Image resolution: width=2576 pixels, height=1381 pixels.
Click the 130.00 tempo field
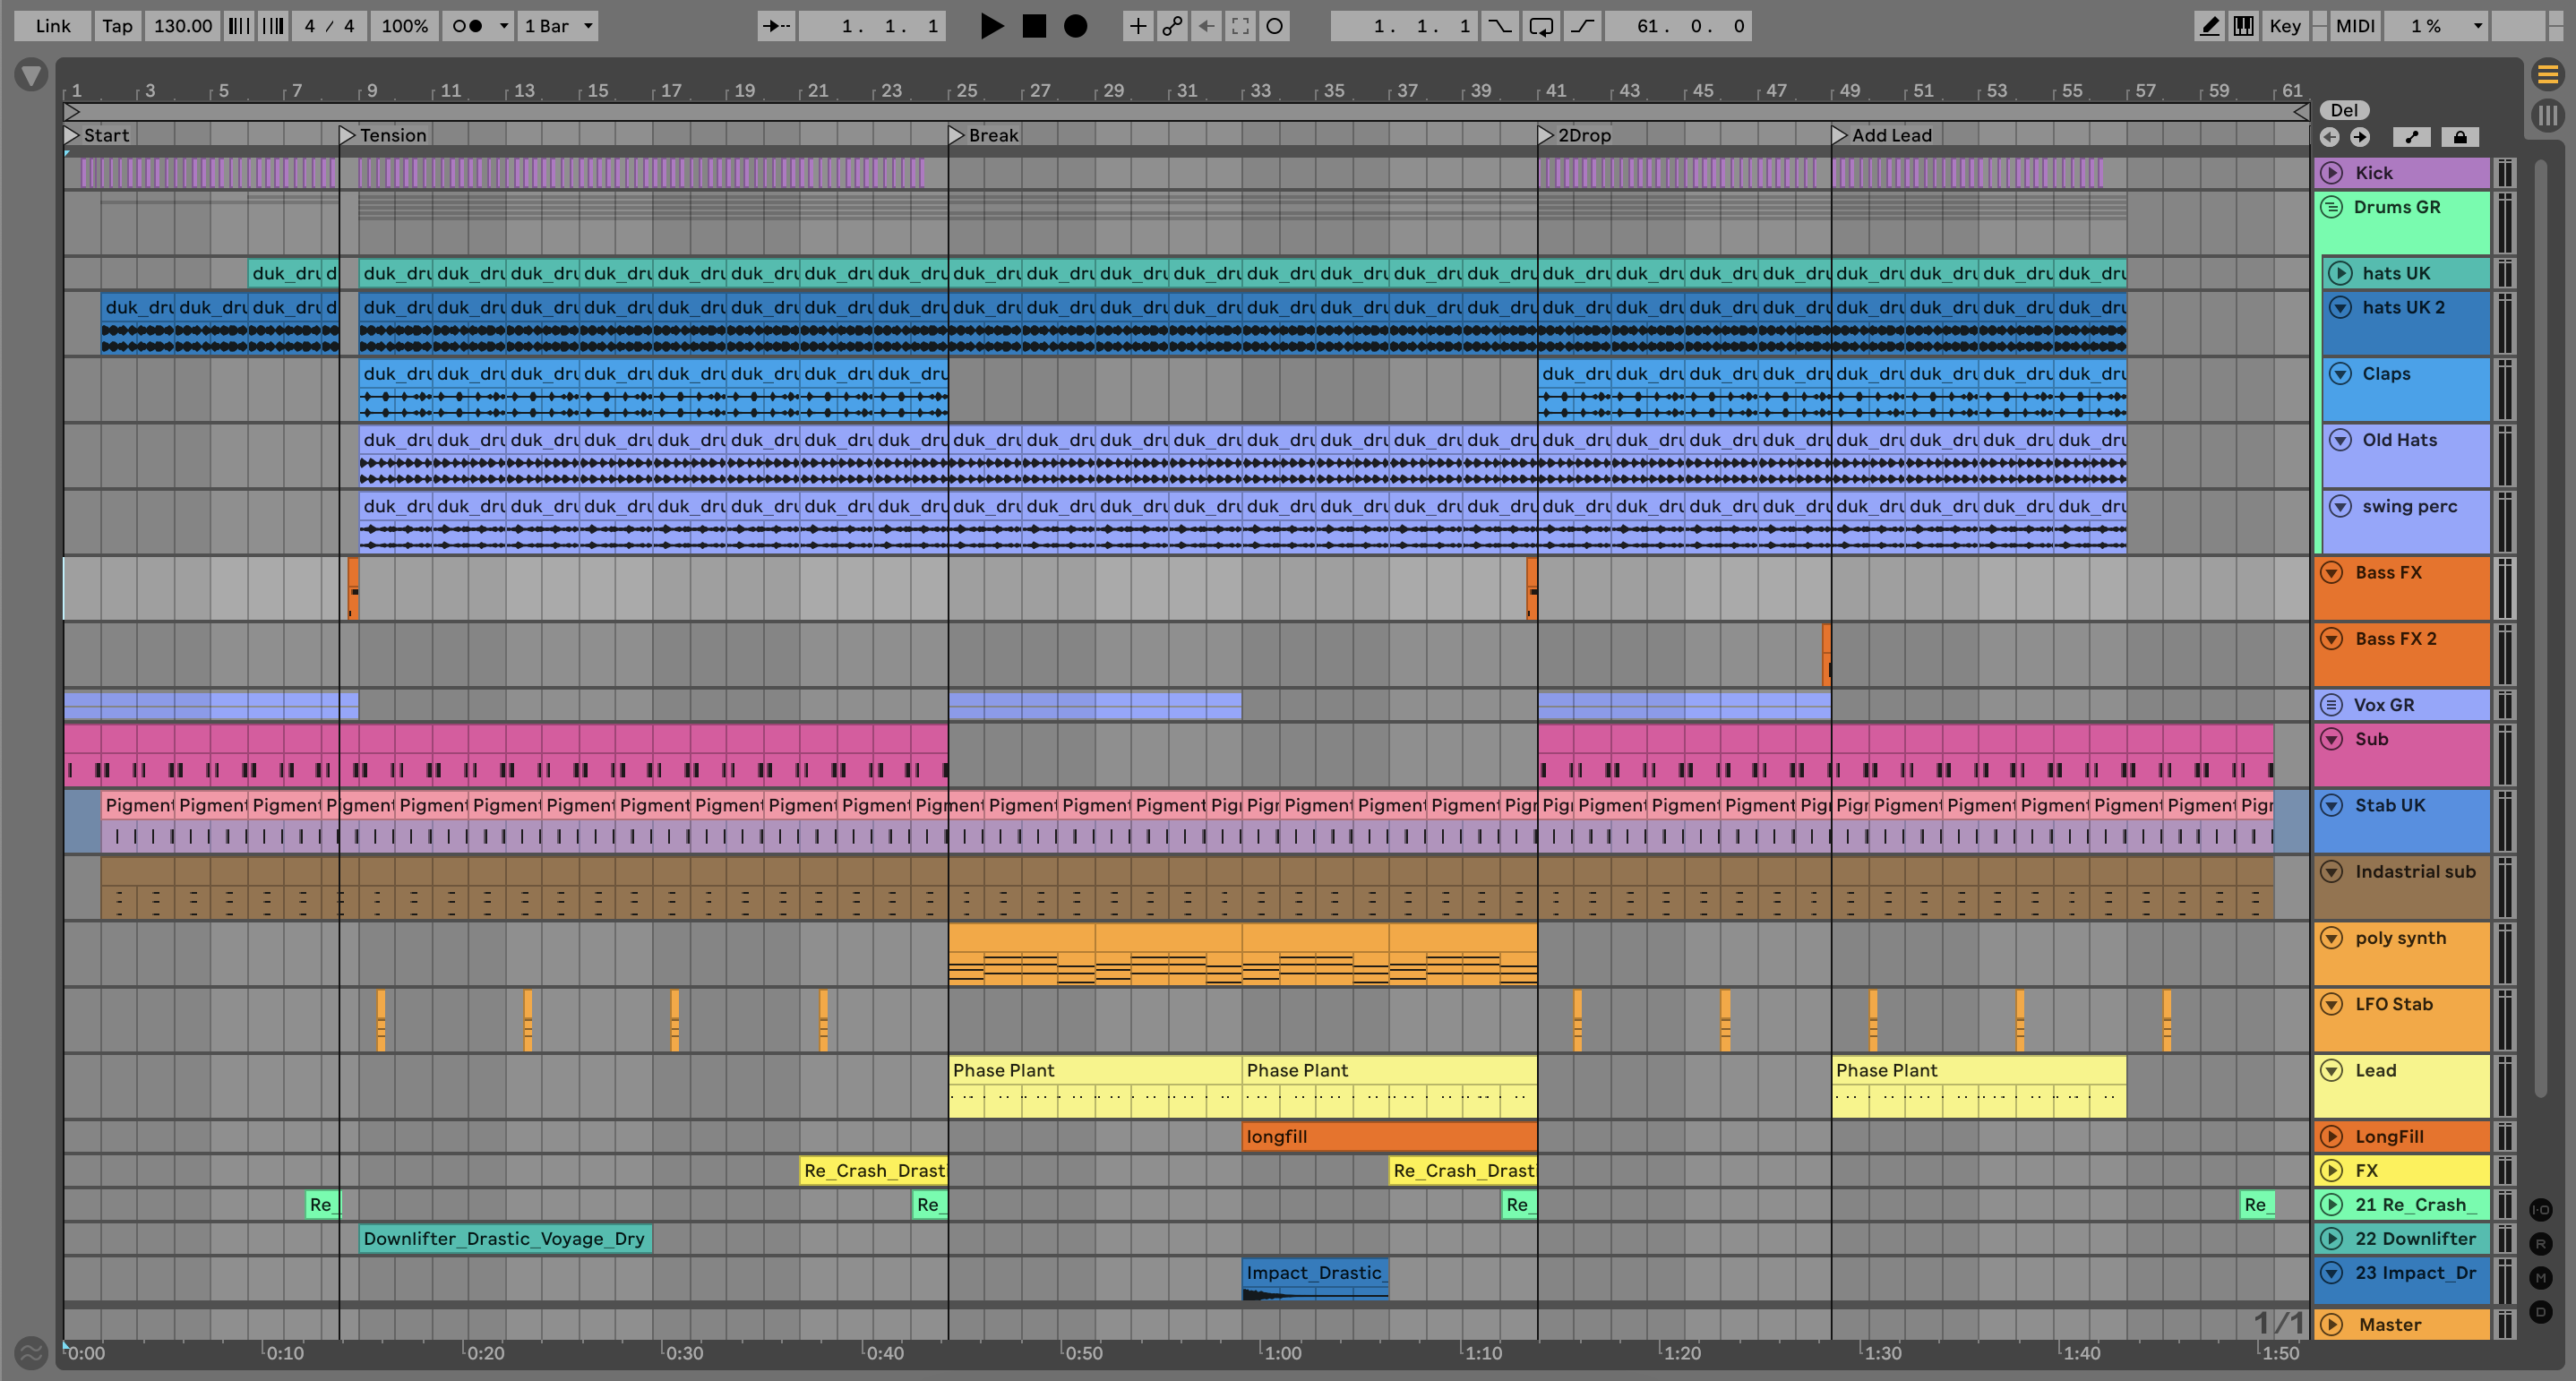[182, 26]
